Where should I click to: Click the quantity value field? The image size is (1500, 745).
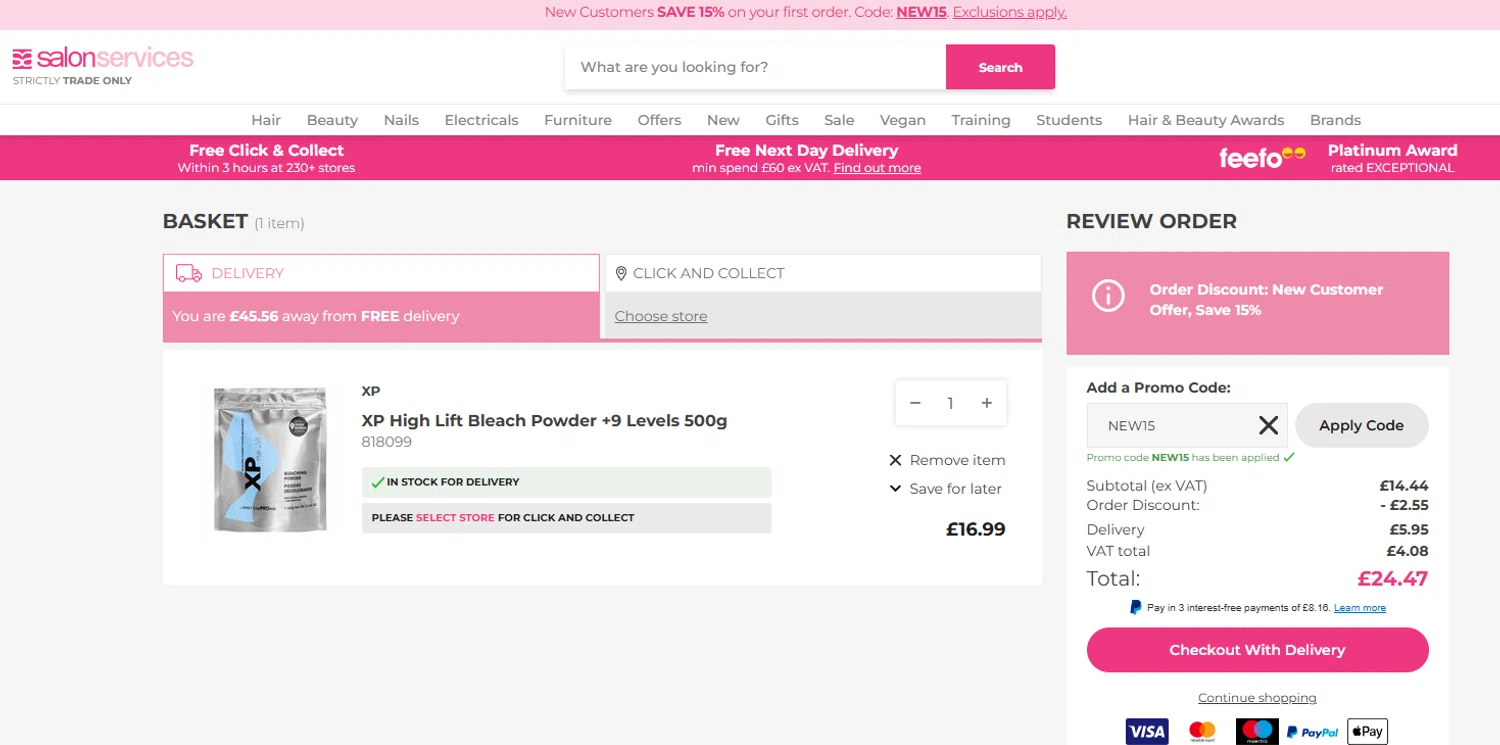coord(950,403)
